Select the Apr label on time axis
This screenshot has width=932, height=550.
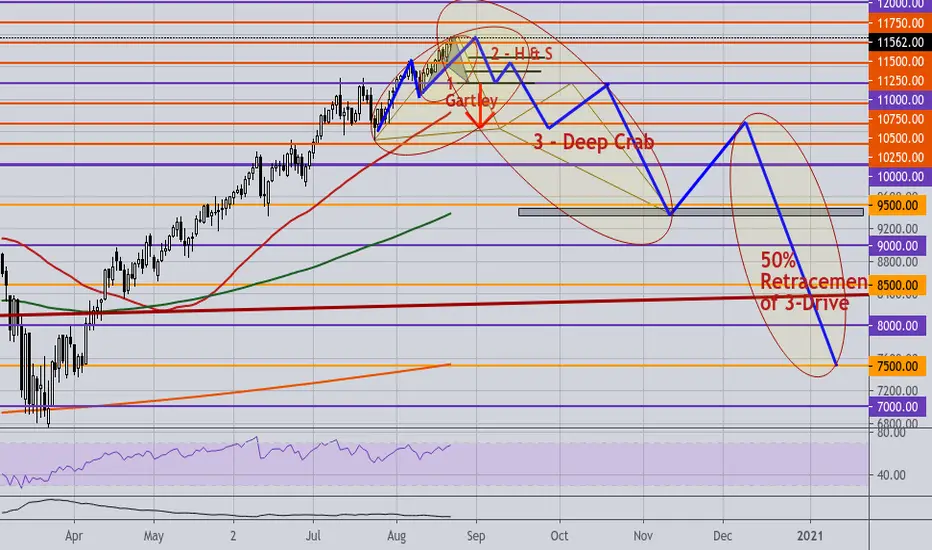74,536
